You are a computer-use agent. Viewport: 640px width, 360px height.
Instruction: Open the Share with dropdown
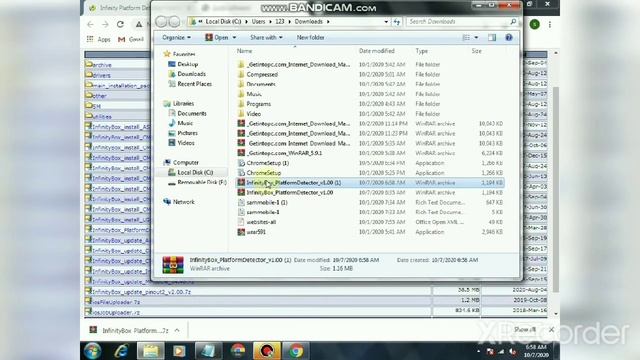tap(266, 38)
